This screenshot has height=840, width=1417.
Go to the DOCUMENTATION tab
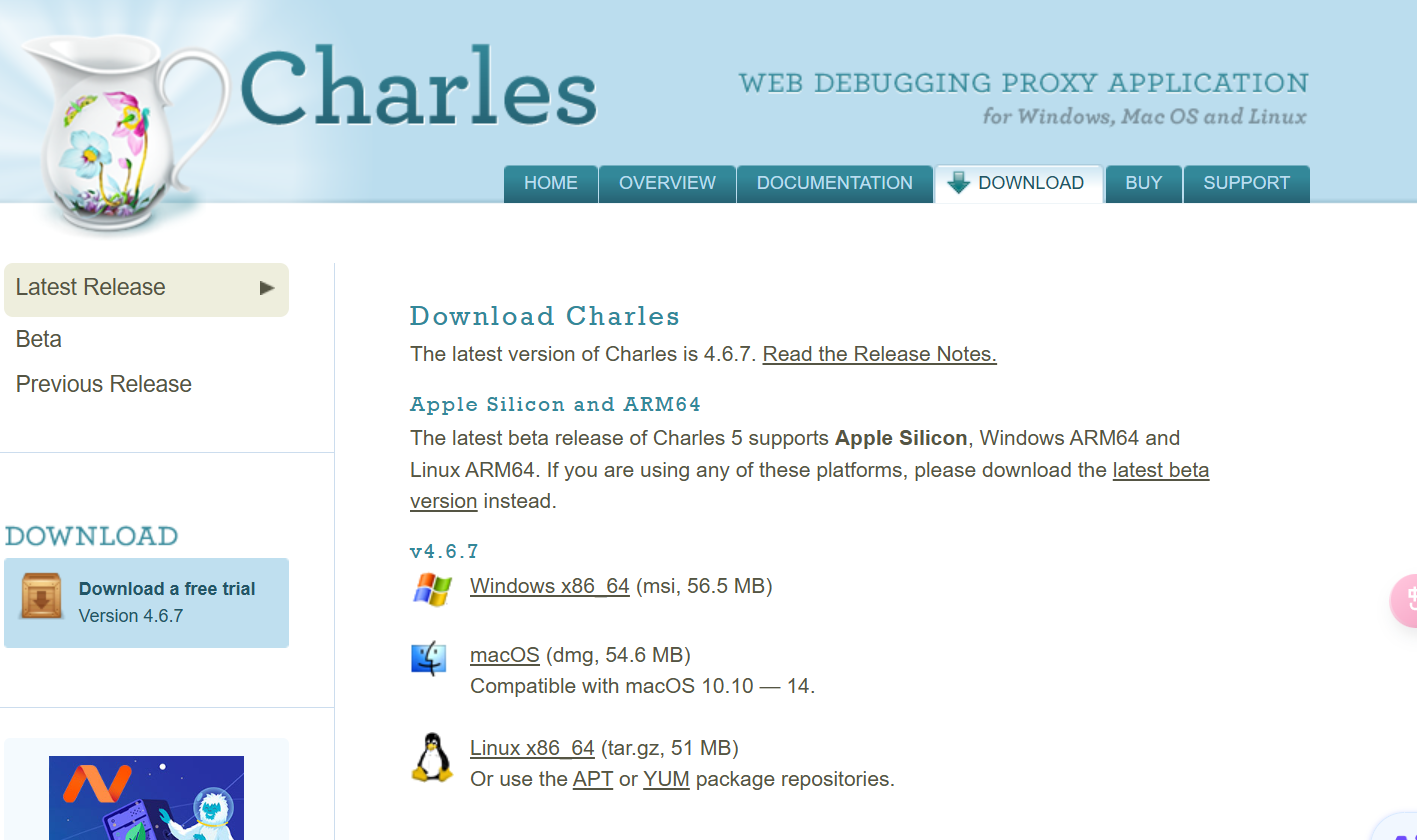834,184
